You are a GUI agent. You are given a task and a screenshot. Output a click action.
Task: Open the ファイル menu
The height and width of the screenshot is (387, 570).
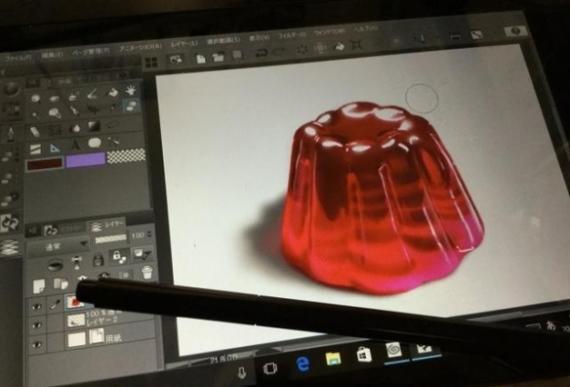click(x=16, y=58)
